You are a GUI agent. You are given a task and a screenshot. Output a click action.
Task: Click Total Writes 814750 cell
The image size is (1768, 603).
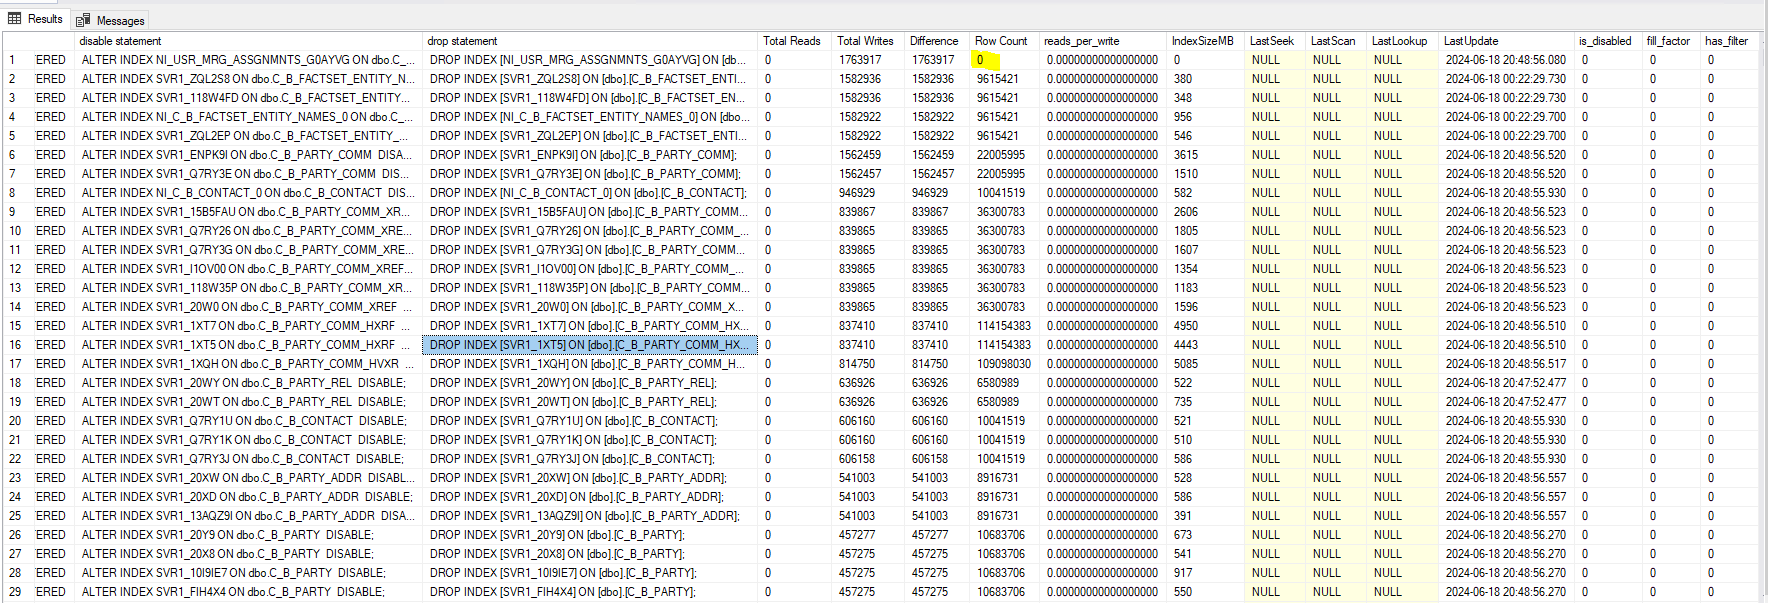tap(869, 364)
